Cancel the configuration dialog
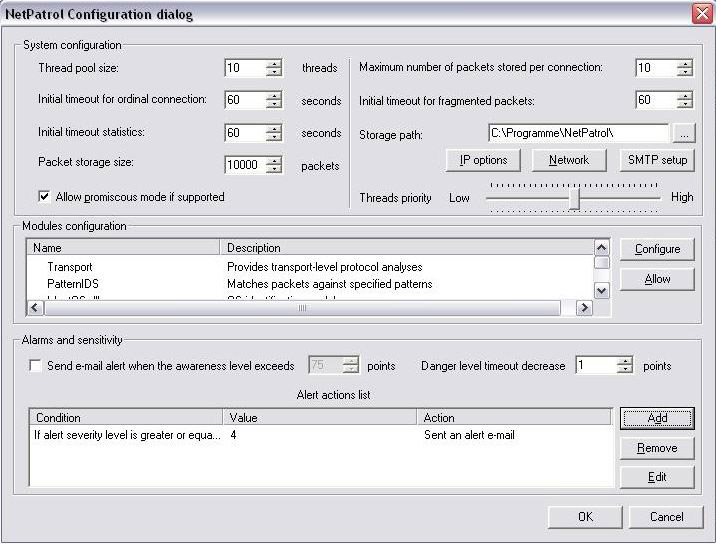716x544 pixels. (666, 517)
